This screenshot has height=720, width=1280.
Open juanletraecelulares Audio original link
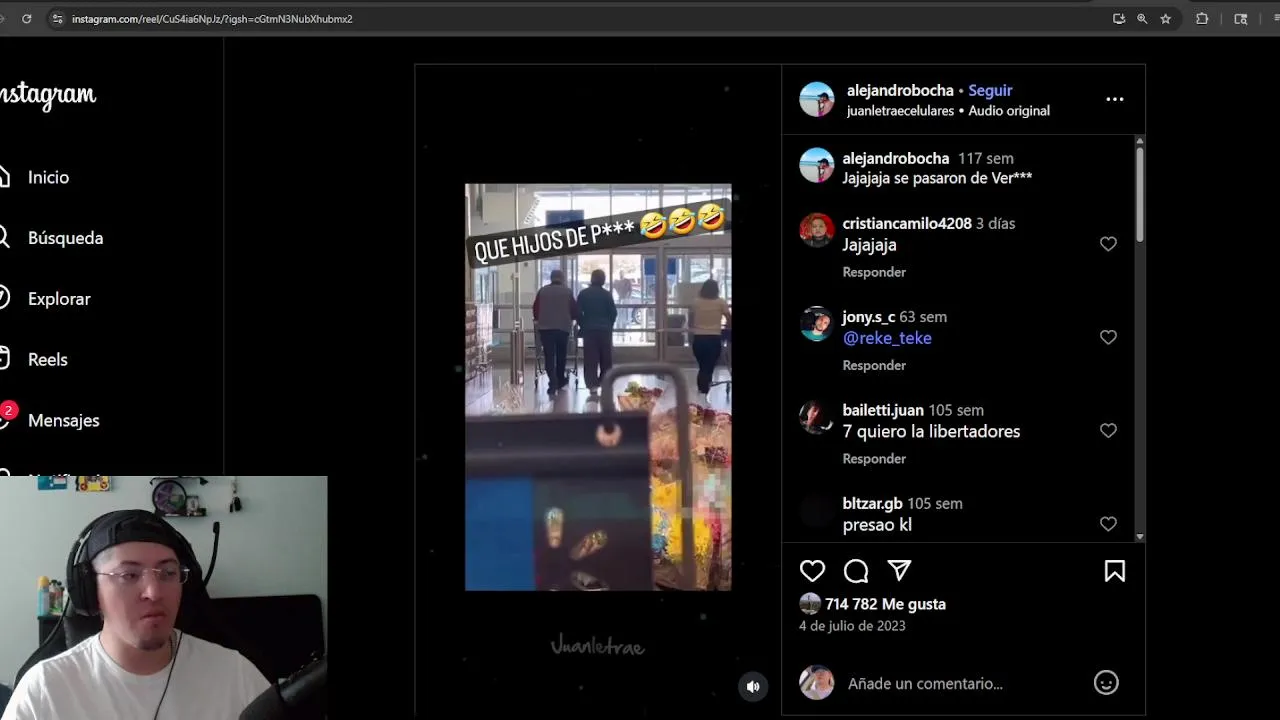[x=948, y=111]
